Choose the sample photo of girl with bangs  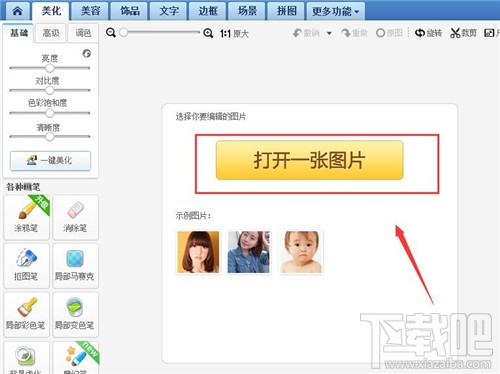(x=198, y=252)
